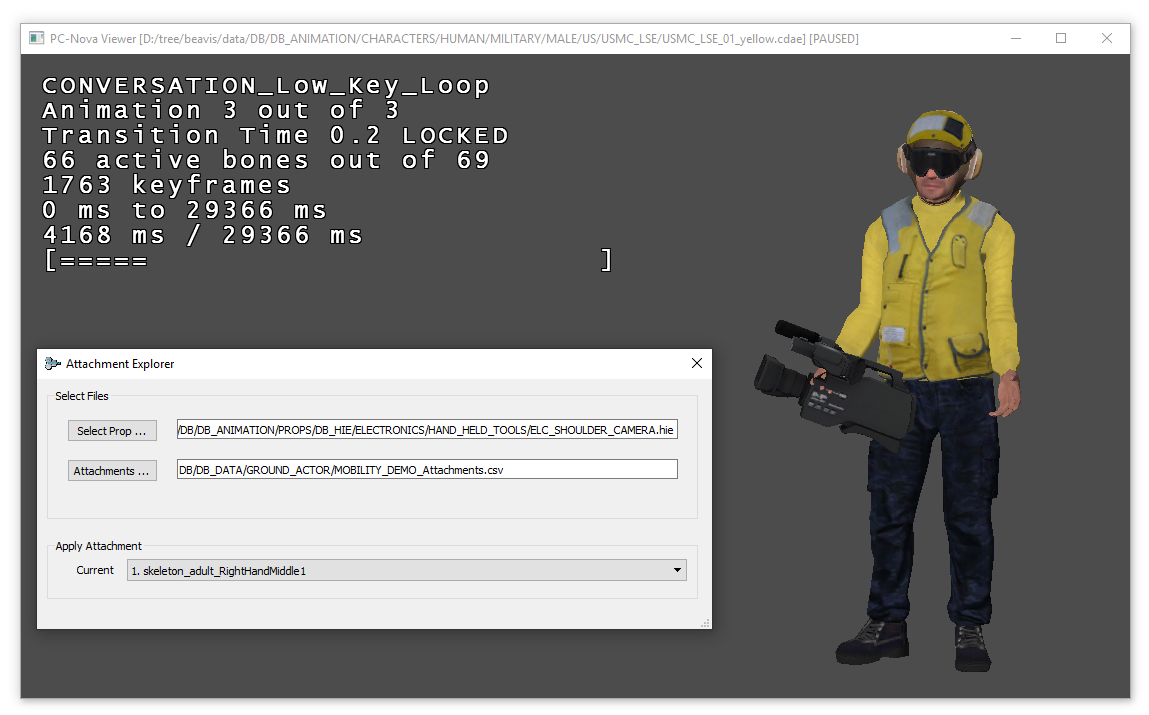Click the "Transition Time 0.2 LOCKED" text
Viewport: 1149px width, 715px height.
click(x=275, y=136)
